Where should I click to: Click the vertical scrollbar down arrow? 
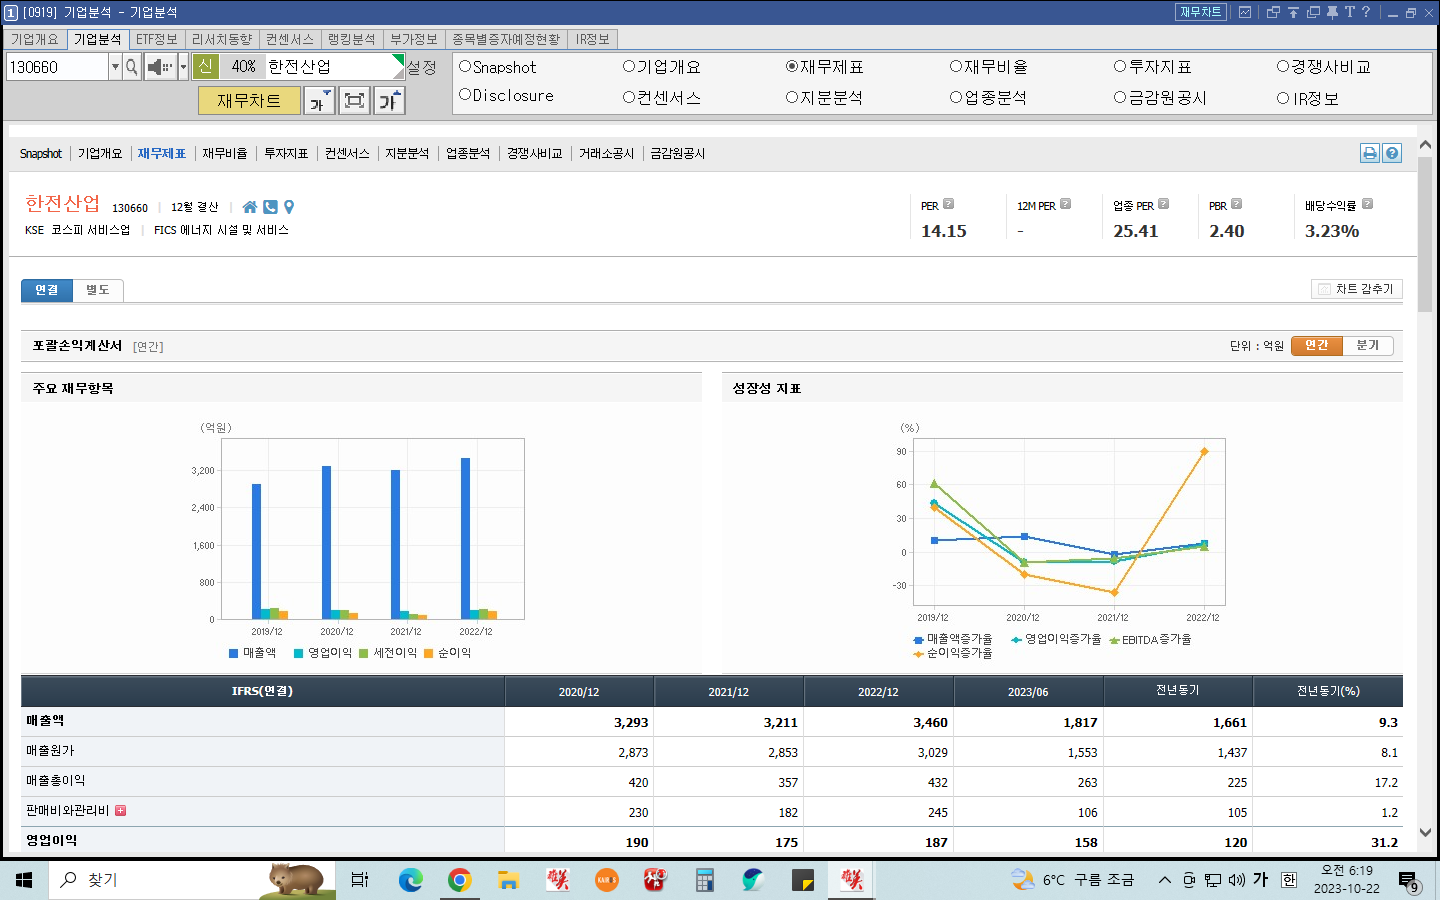tap(1425, 832)
